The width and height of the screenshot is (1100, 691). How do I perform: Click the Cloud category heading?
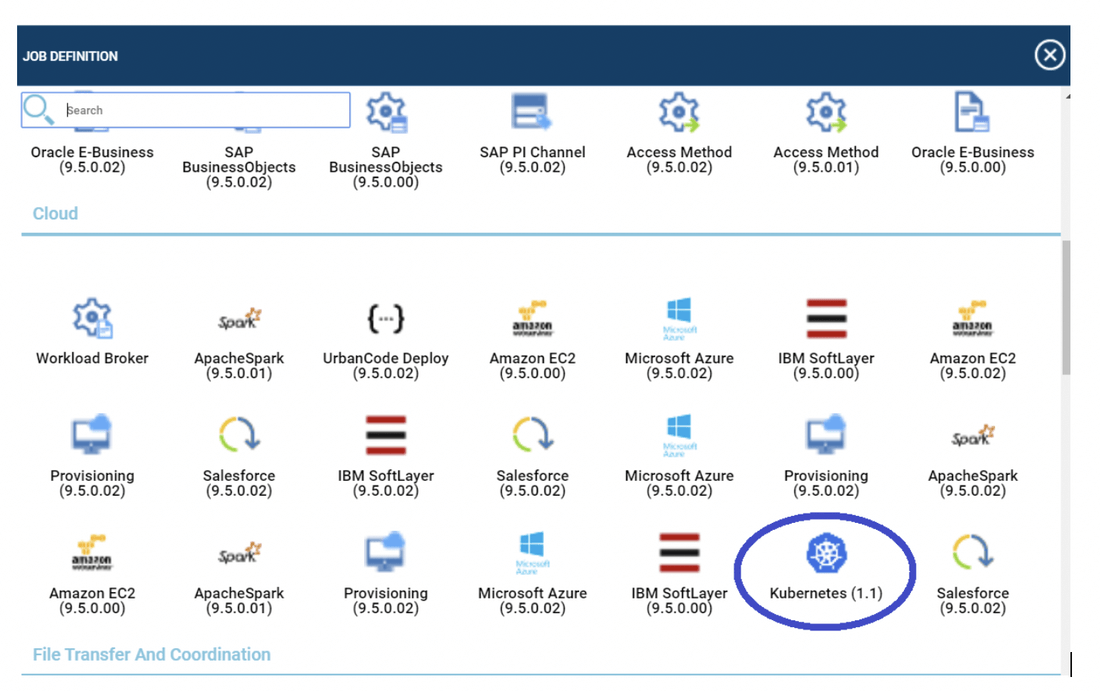pyautogui.click(x=55, y=213)
